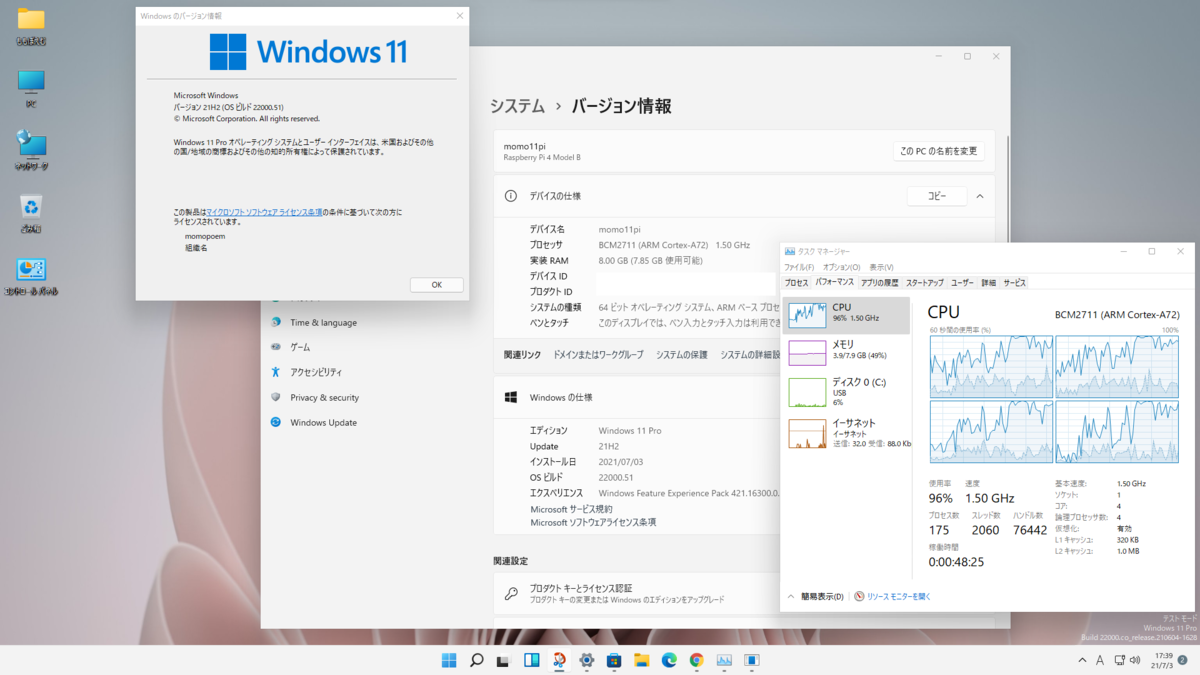Click OK in the winver dialog

tap(437, 285)
